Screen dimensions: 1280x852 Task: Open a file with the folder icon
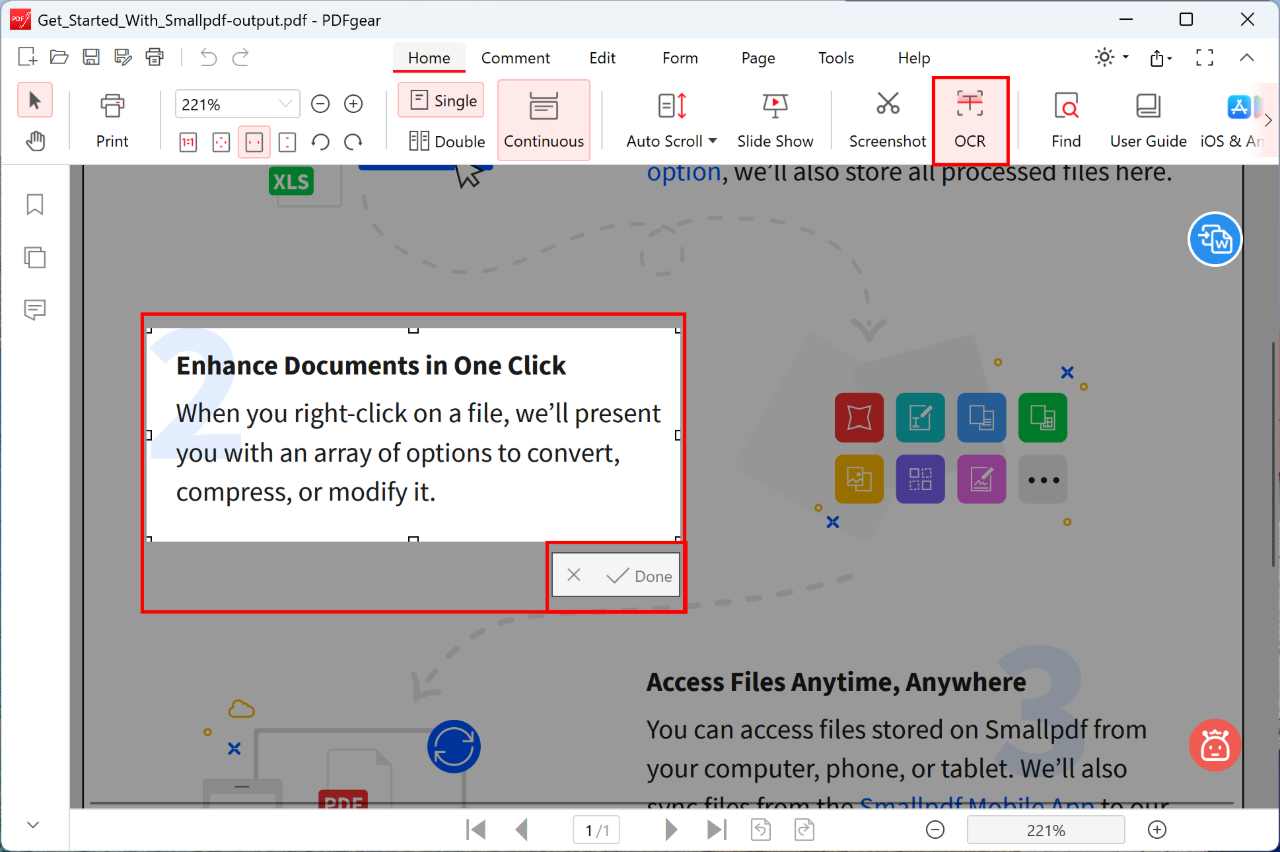59,57
